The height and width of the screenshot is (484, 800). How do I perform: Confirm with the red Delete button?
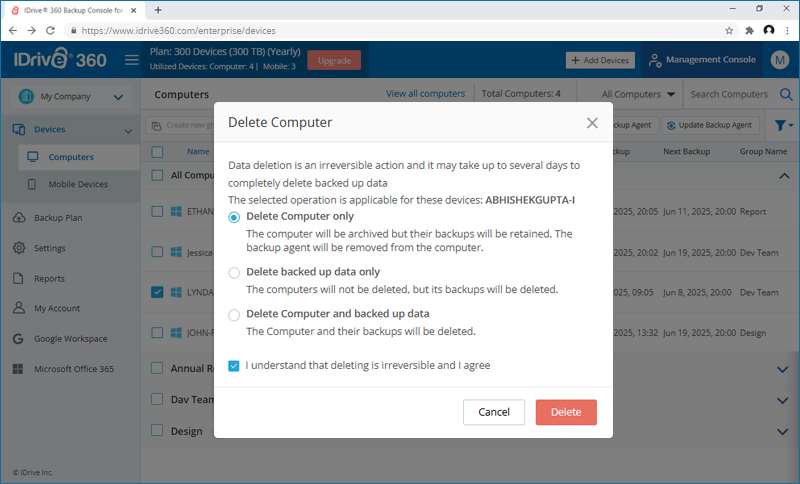(x=566, y=412)
